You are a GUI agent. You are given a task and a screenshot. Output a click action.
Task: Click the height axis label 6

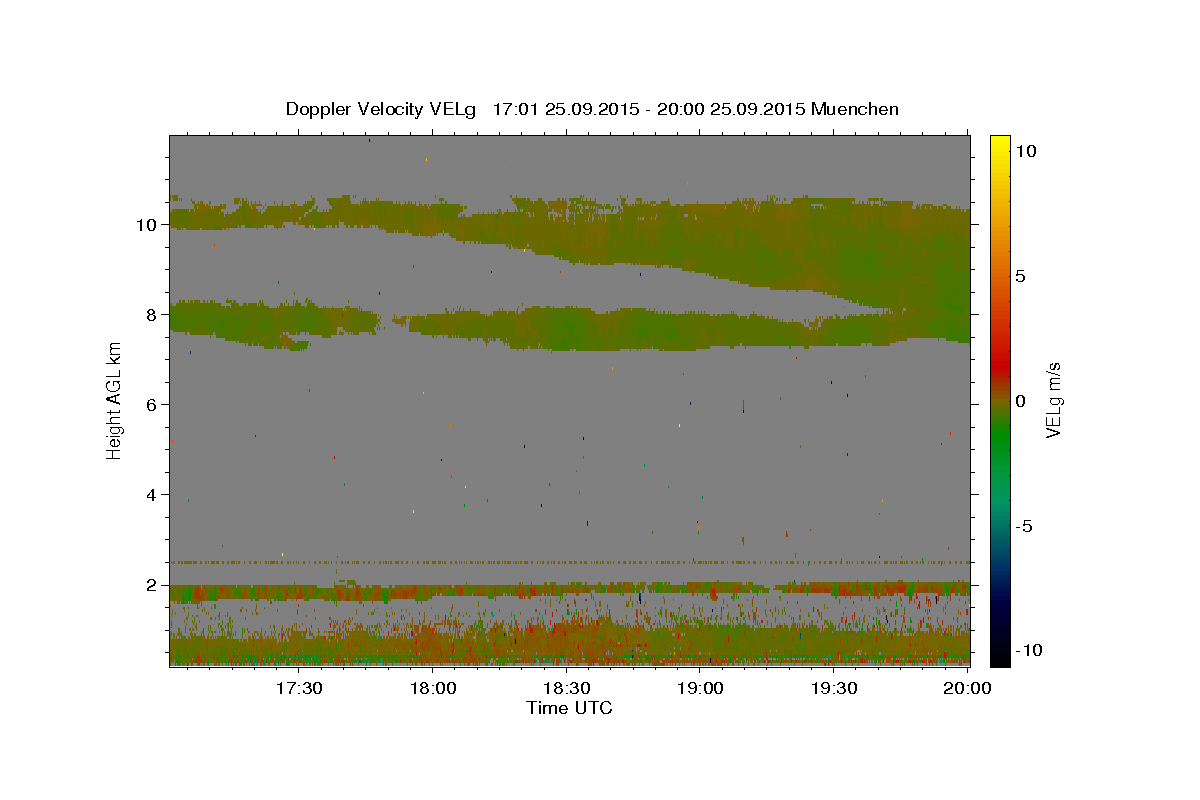click(152, 404)
